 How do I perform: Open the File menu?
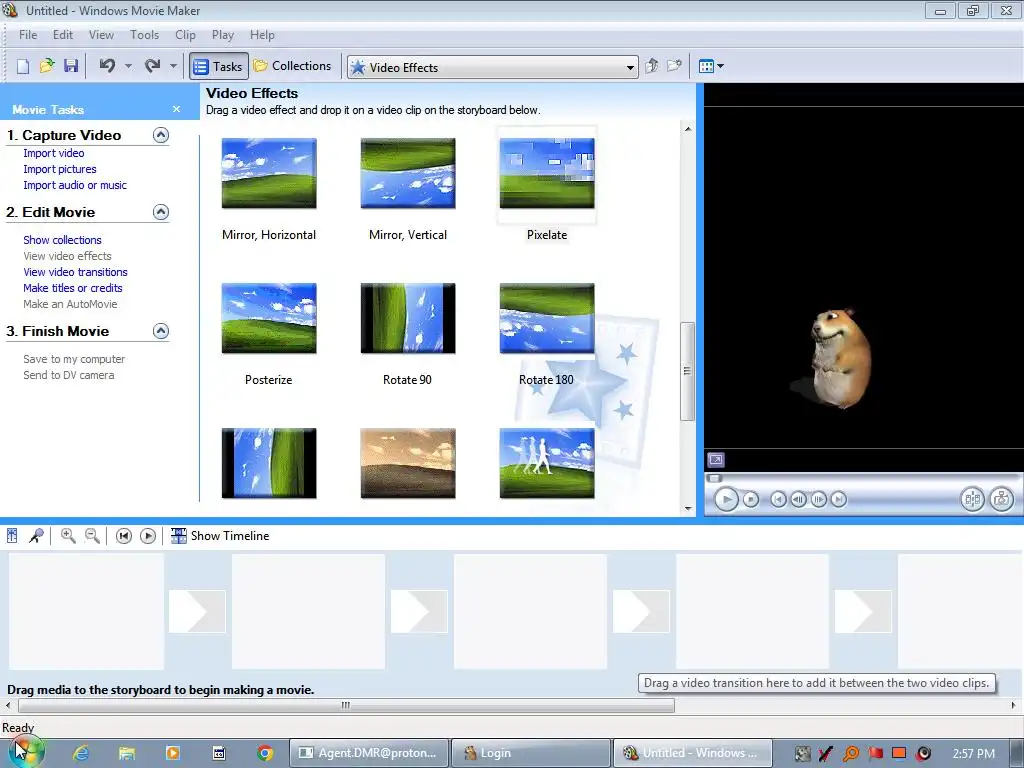tap(28, 35)
